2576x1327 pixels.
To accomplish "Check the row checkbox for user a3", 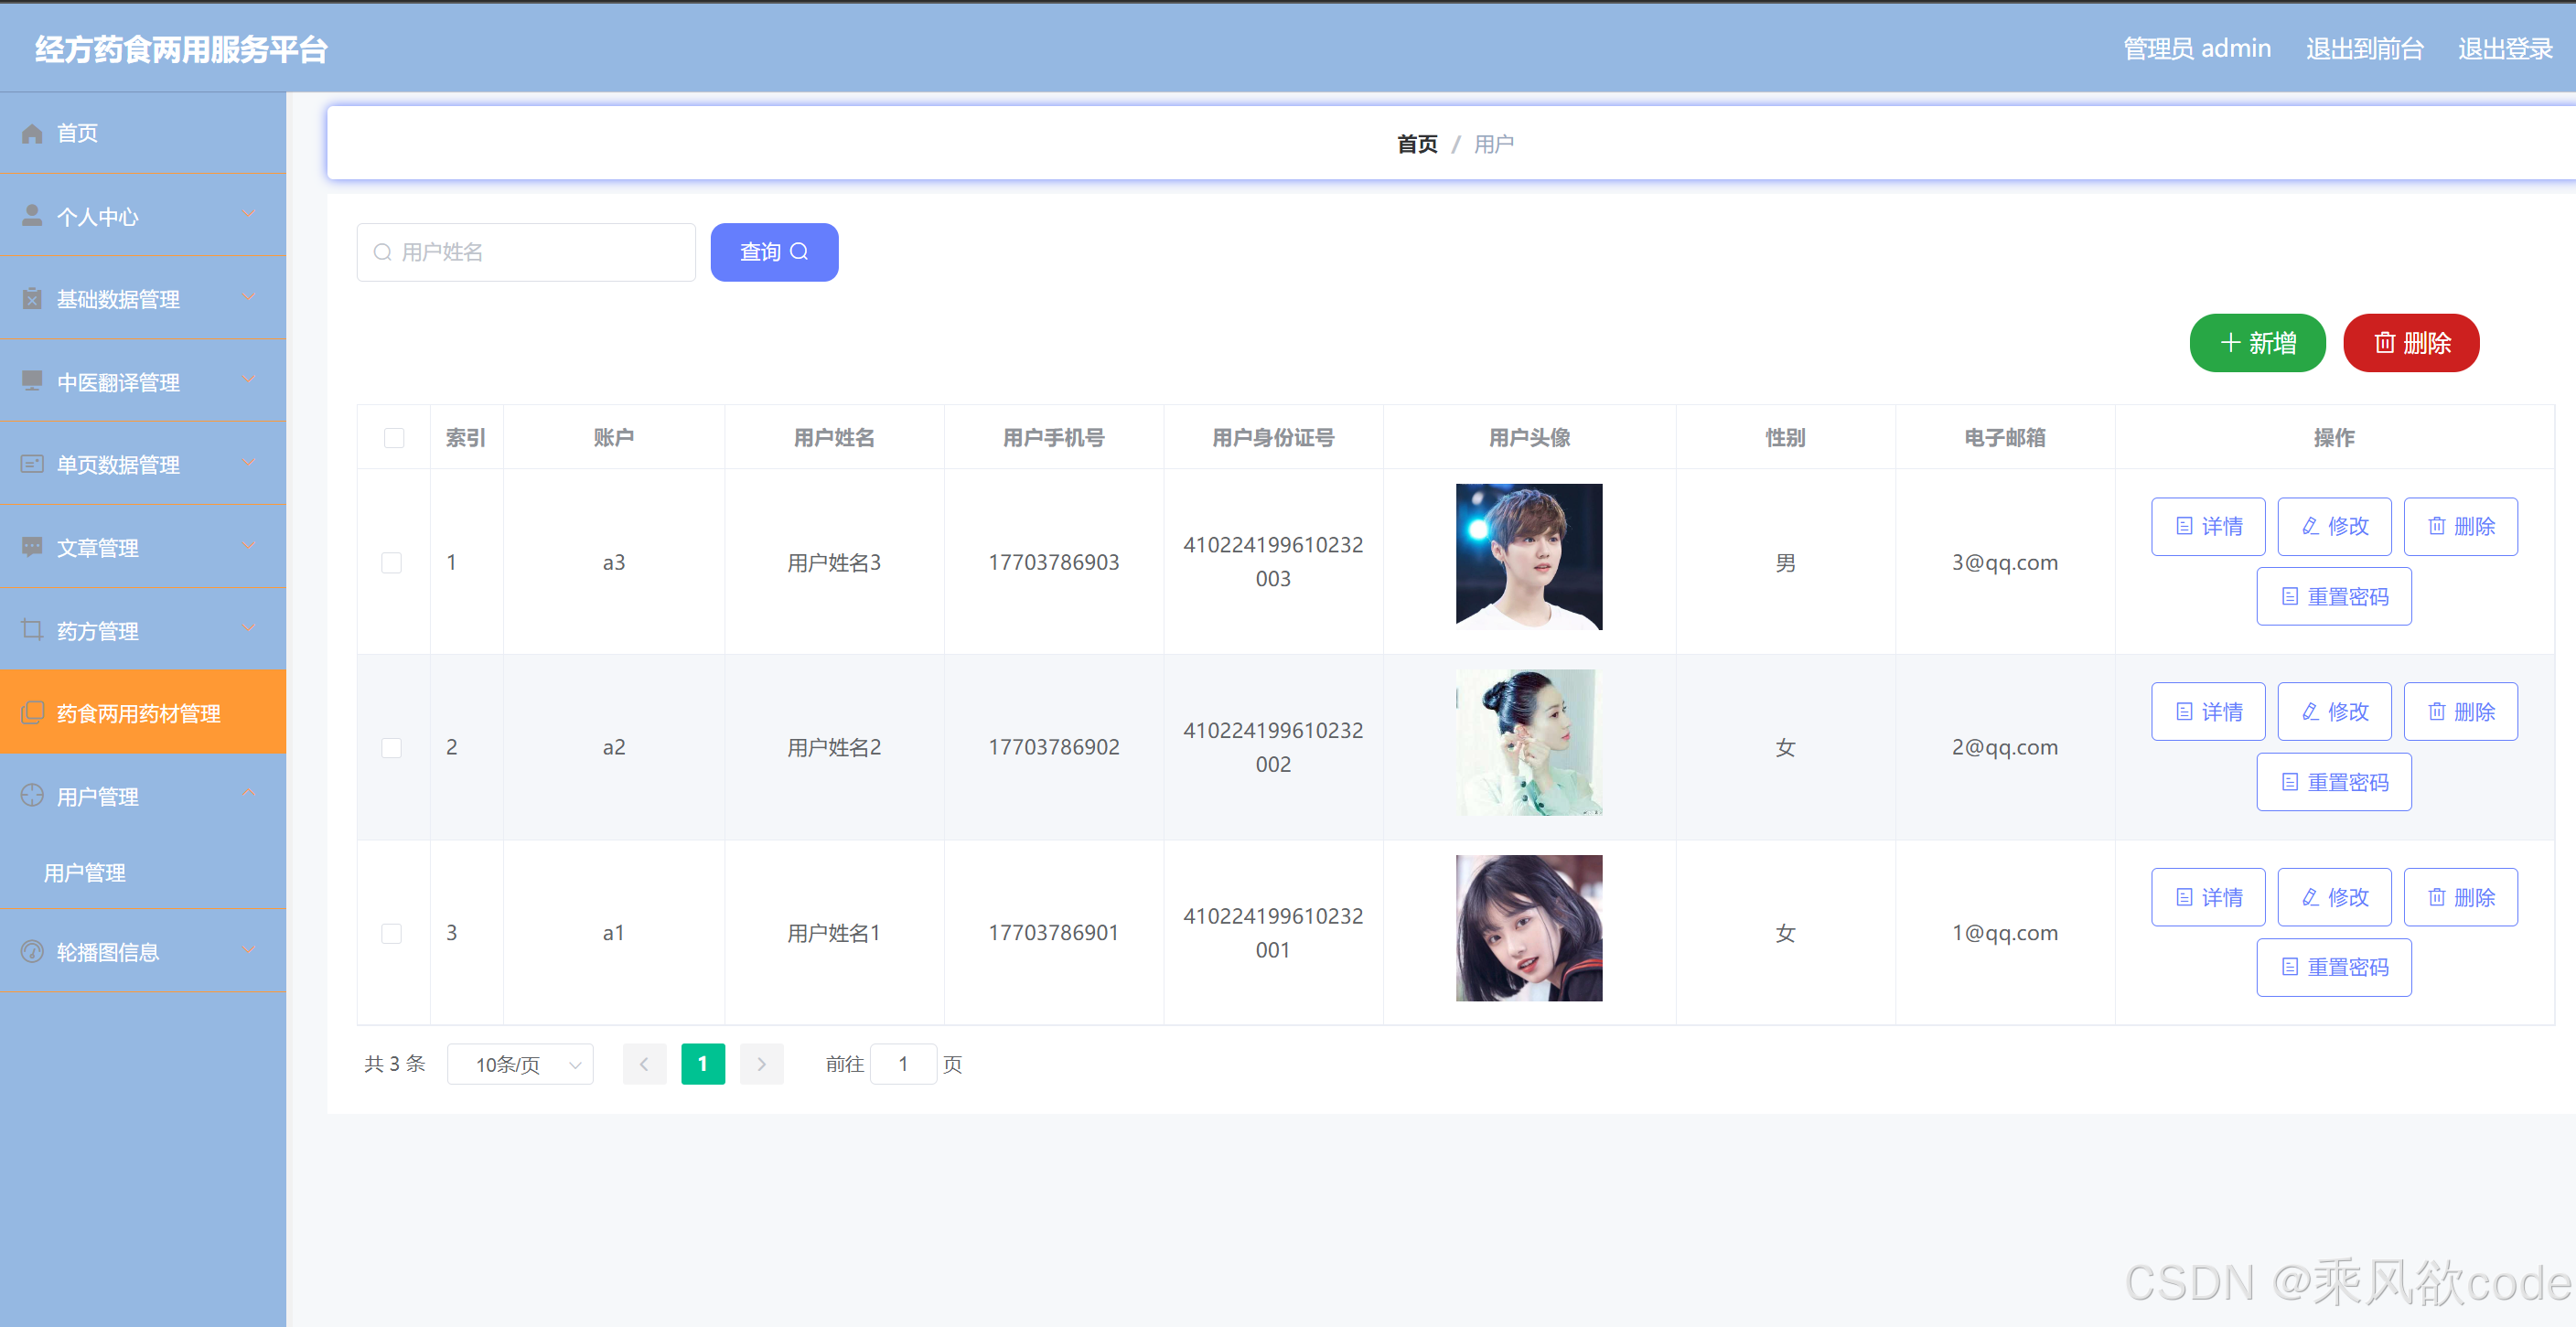I will 392,562.
